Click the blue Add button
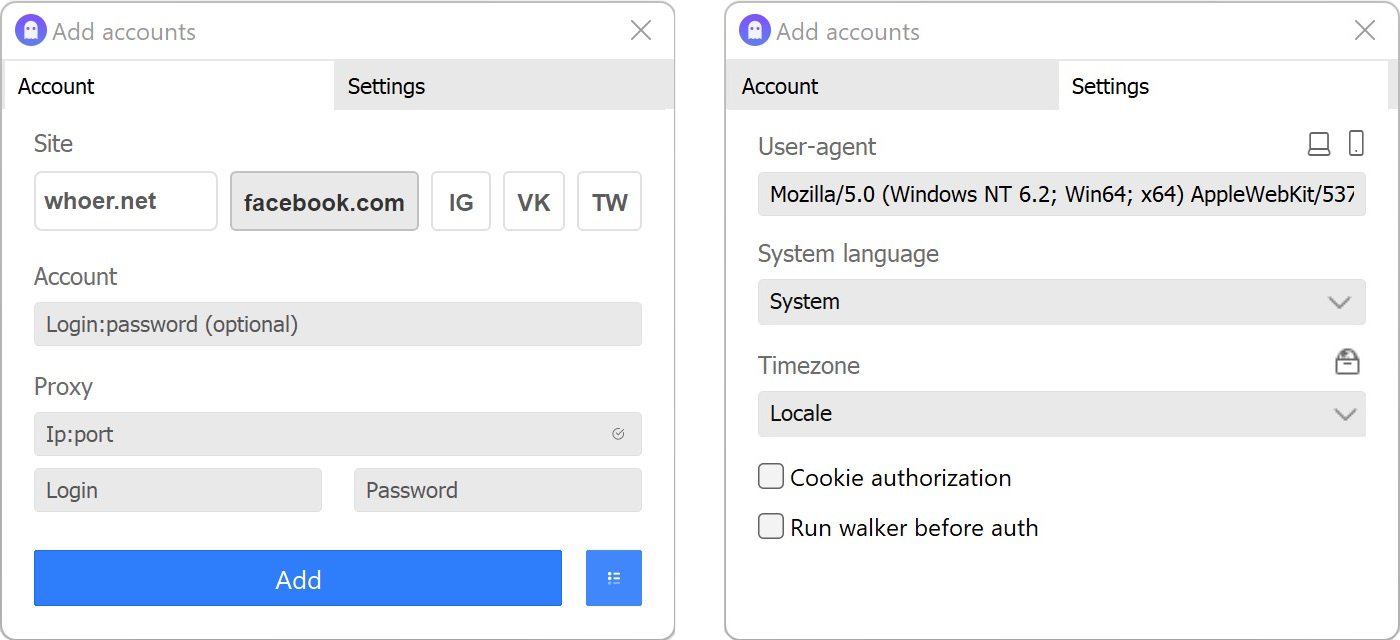 298,578
